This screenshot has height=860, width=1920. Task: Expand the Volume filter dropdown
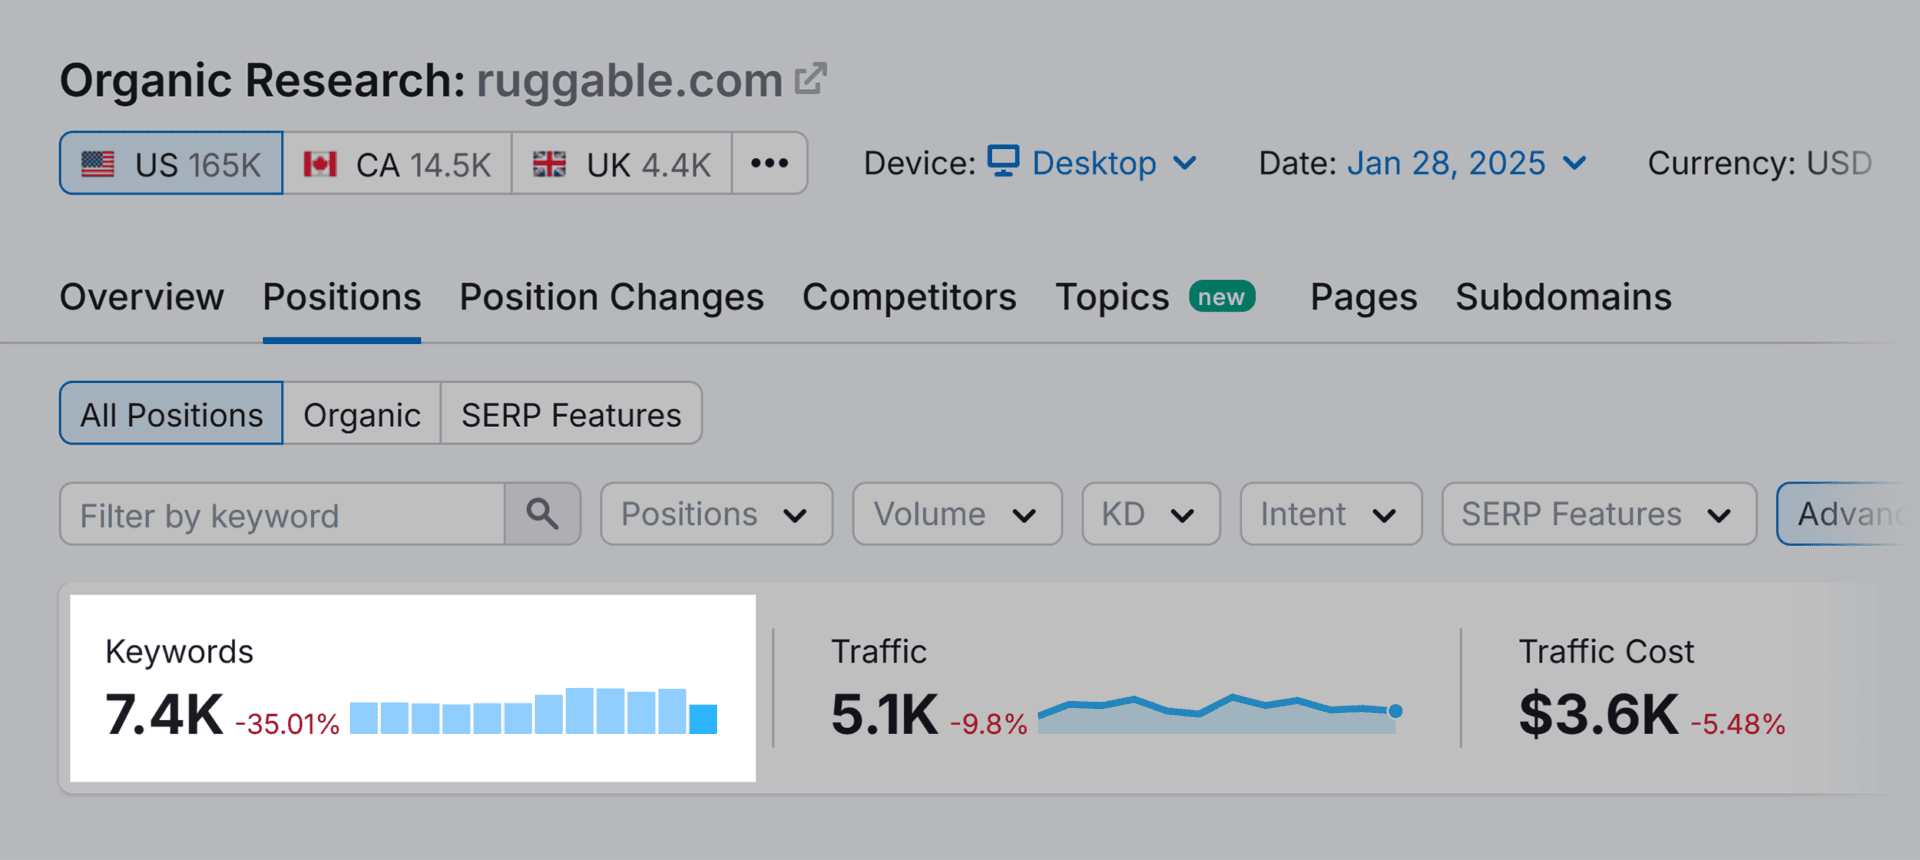(x=957, y=514)
